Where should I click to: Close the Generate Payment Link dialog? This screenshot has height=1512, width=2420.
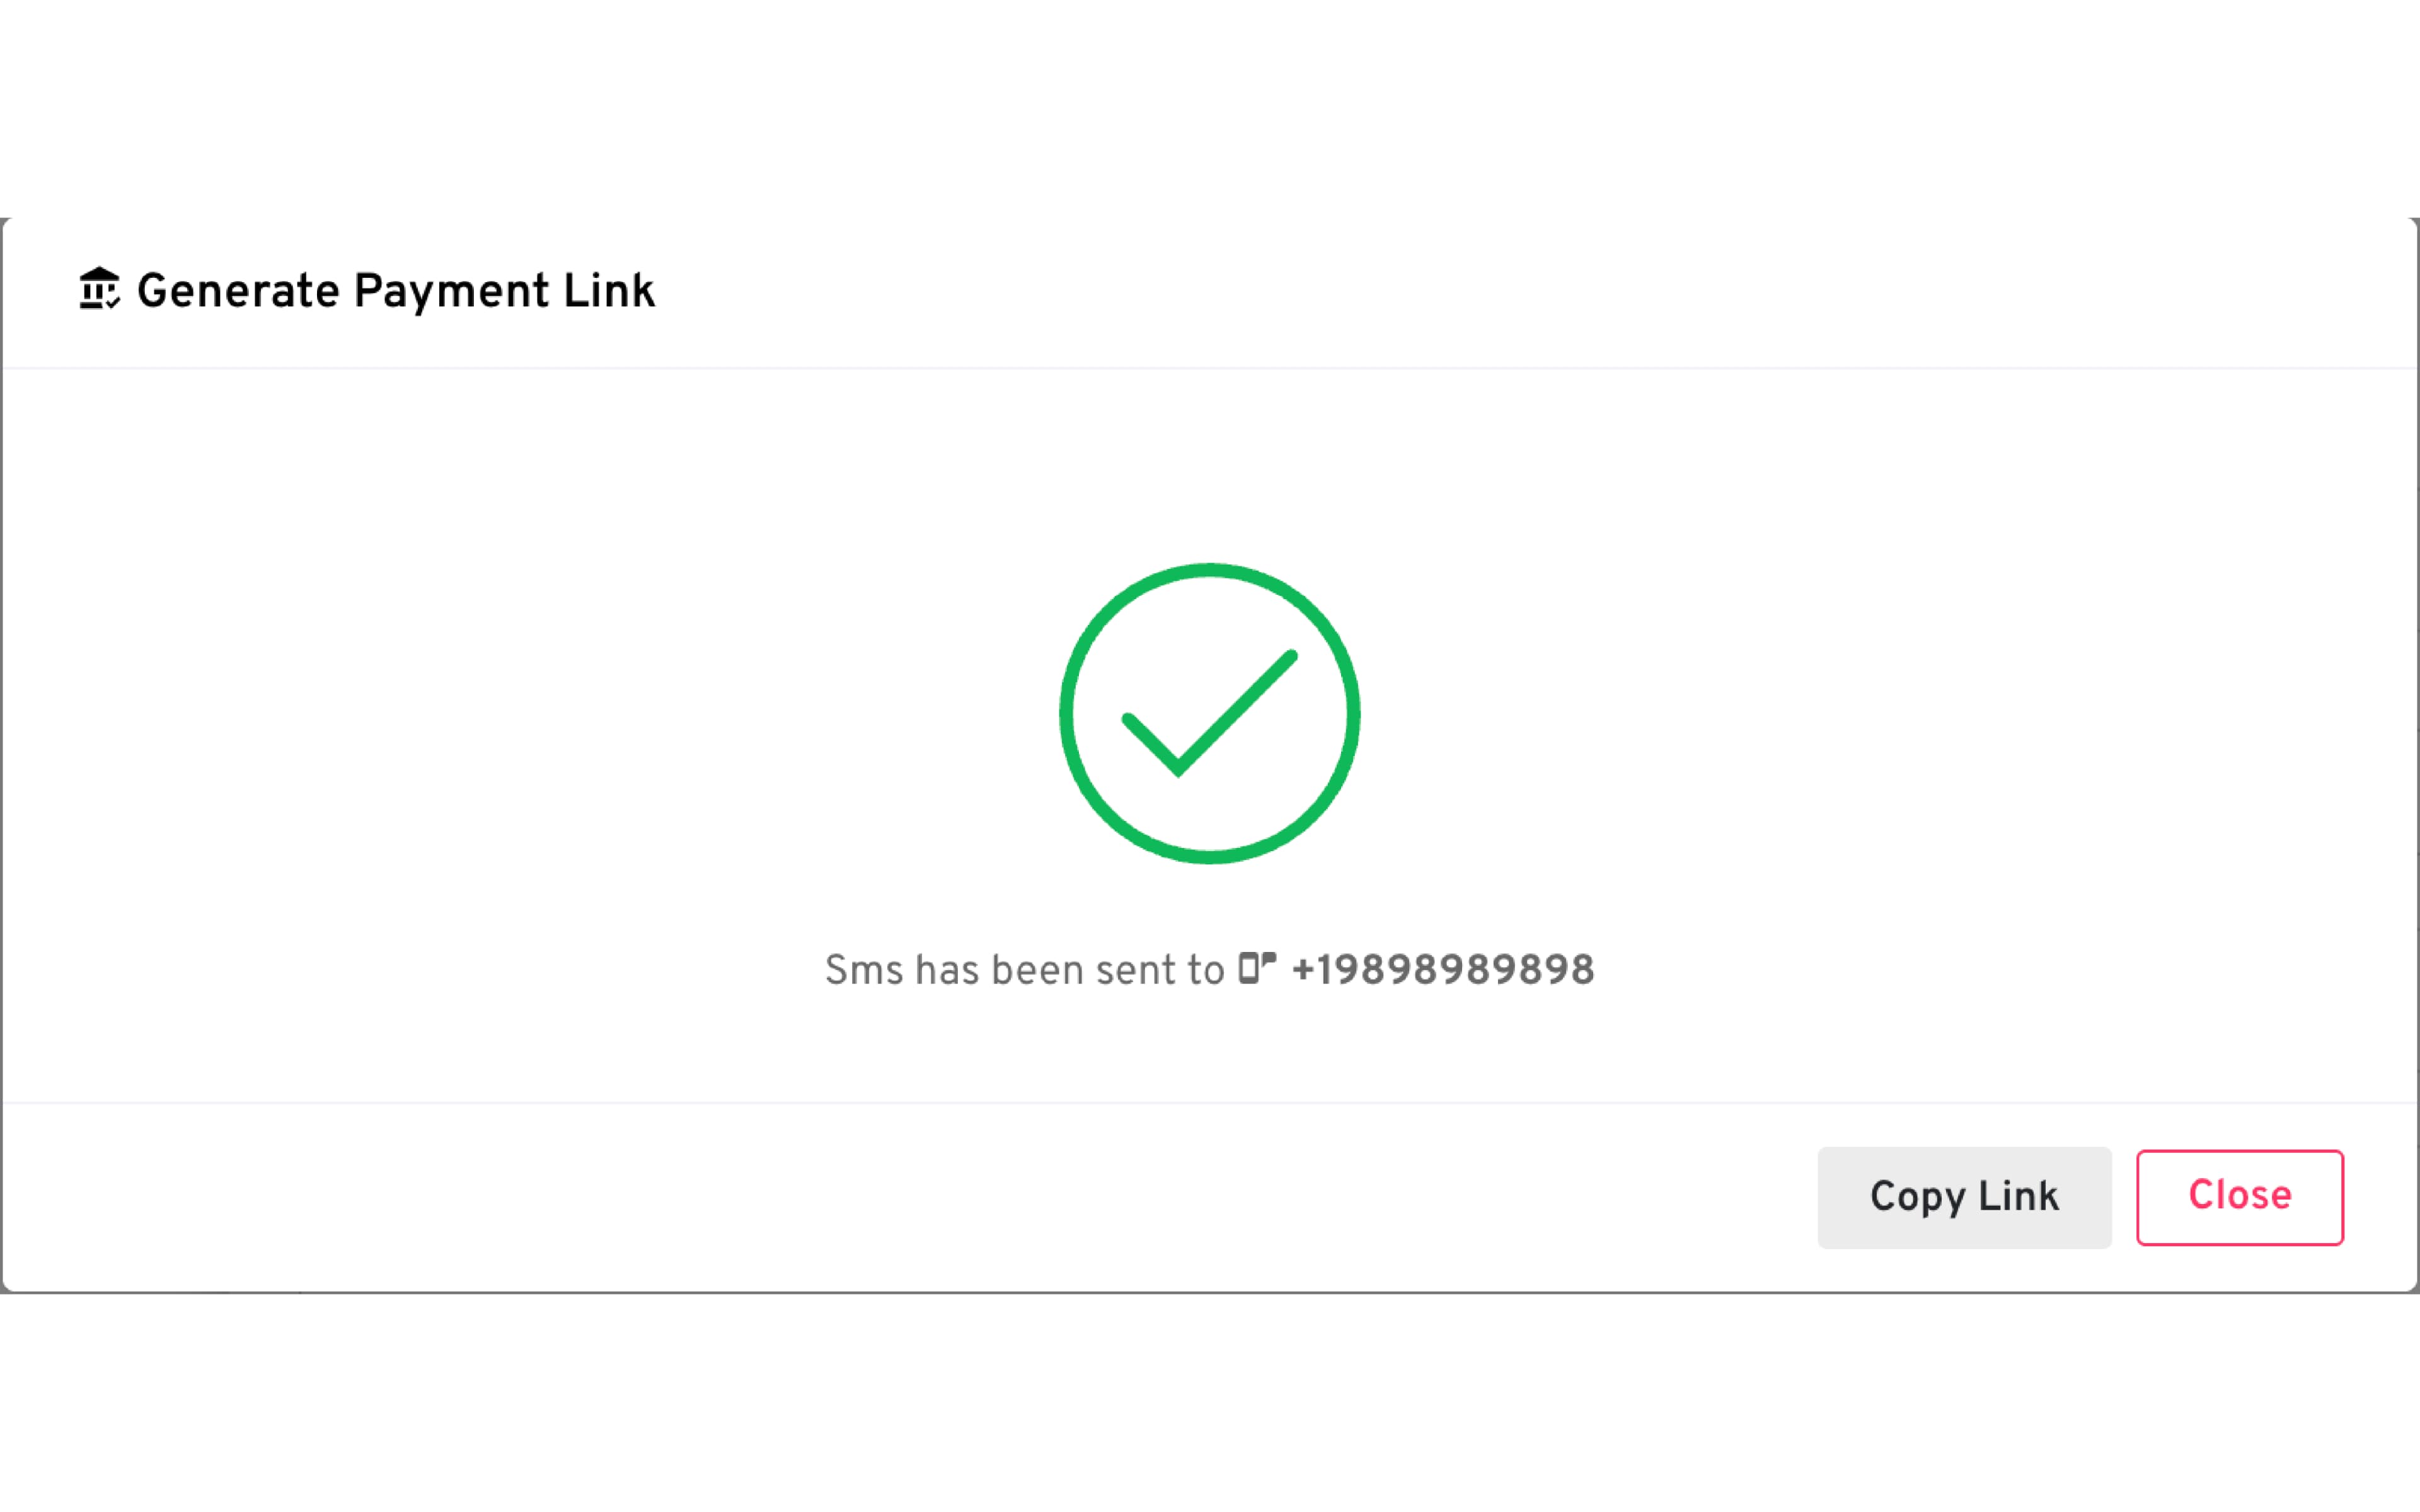pyautogui.click(x=2239, y=1197)
